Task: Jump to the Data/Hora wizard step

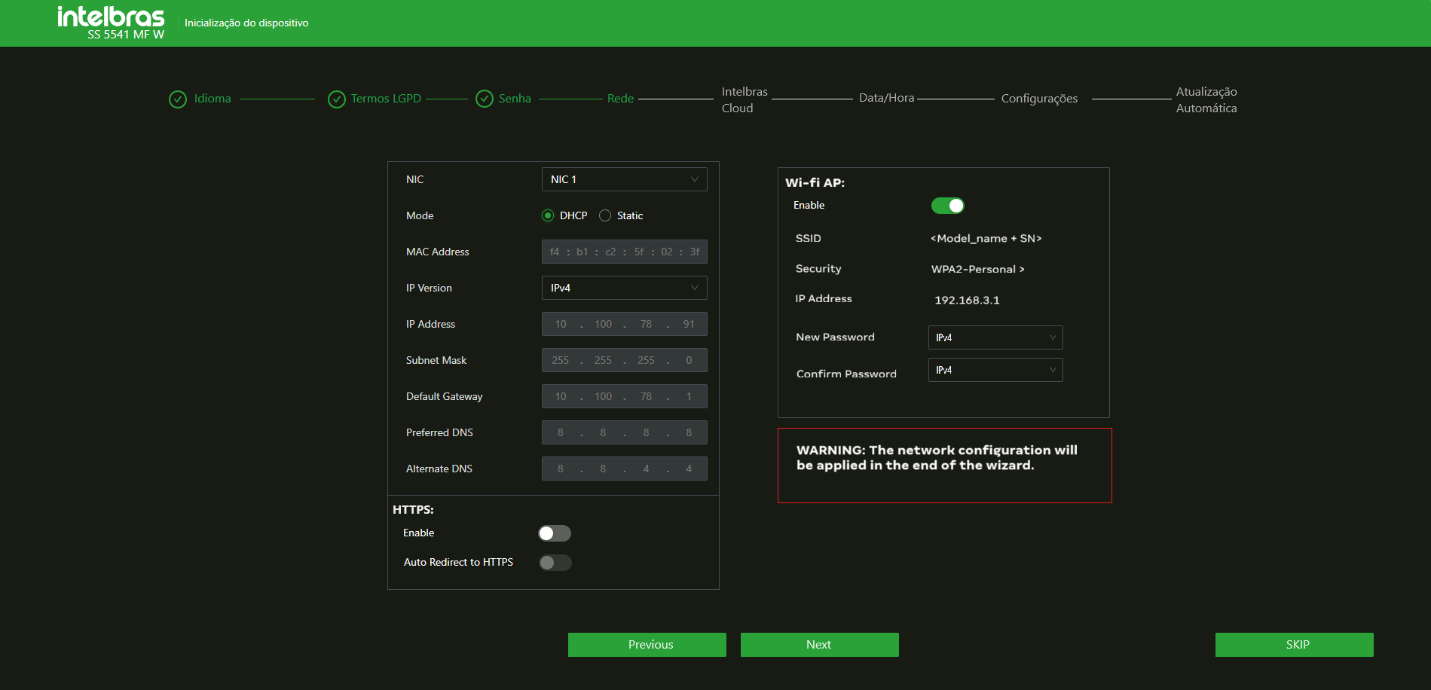Action: [x=886, y=99]
